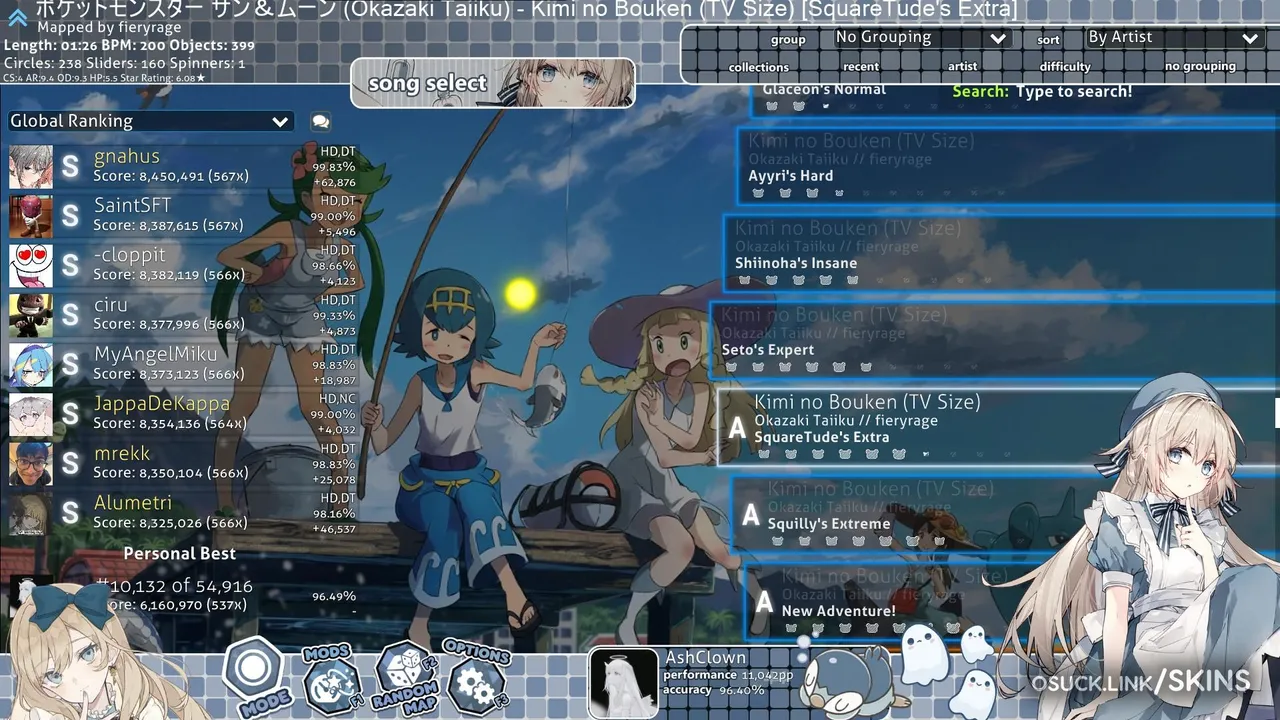The image size is (1280, 720).
Task: Open the Mods selection icon
Action: click(331, 679)
